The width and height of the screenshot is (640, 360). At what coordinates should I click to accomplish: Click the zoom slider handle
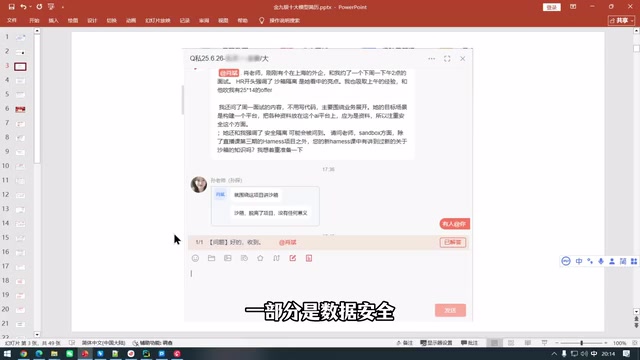point(582,343)
